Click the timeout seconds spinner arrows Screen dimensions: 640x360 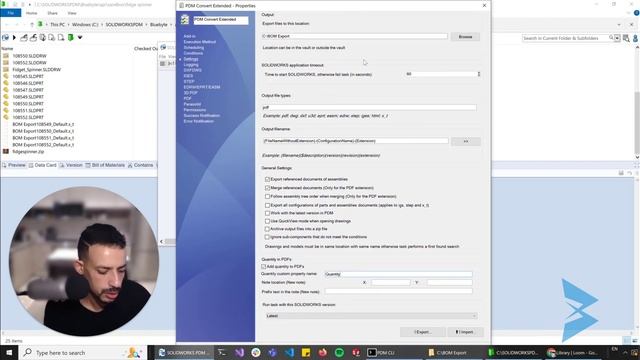tap(479, 74)
